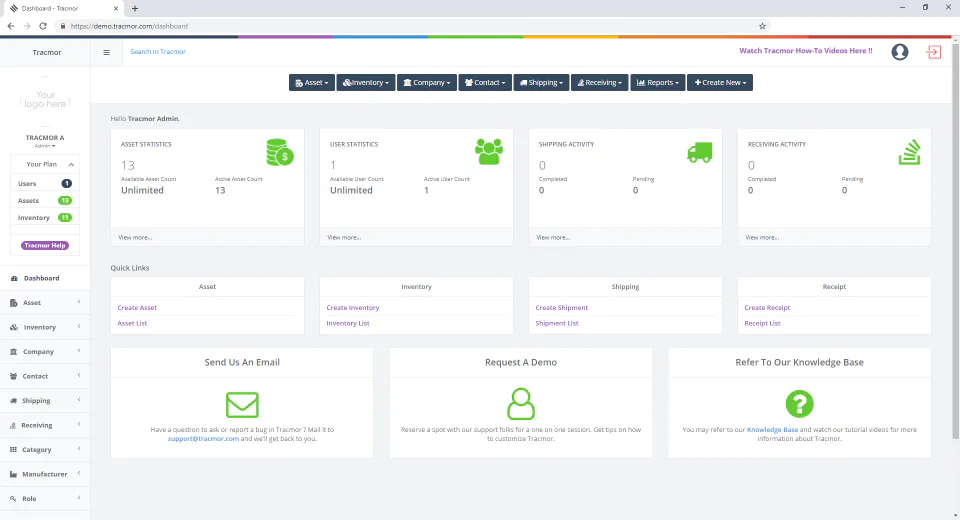Open the Asset toolbar dropdown

click(x=312, y=83)
